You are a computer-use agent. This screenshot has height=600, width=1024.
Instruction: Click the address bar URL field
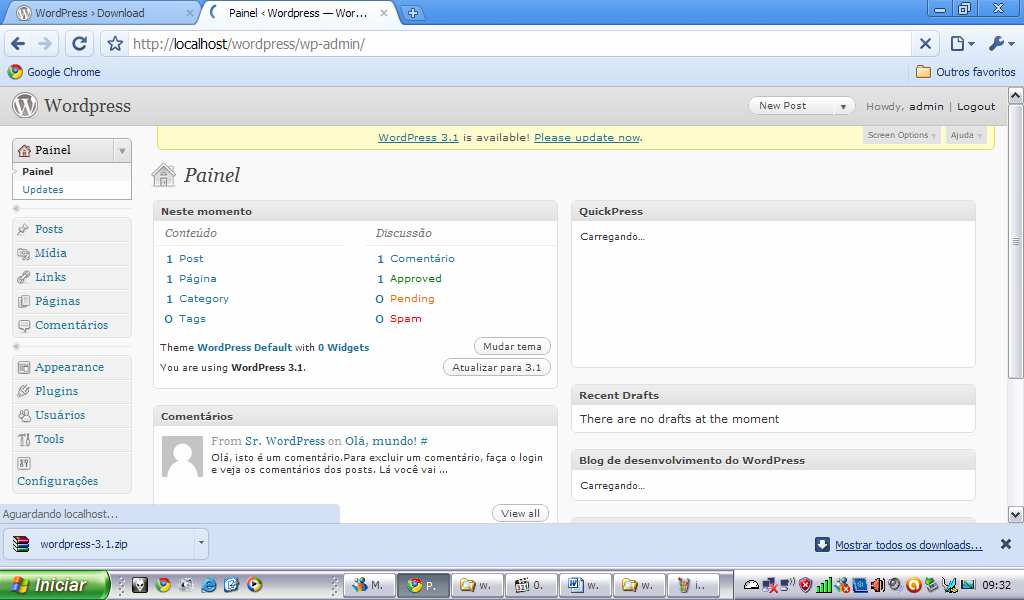click(x=519, y=44)
